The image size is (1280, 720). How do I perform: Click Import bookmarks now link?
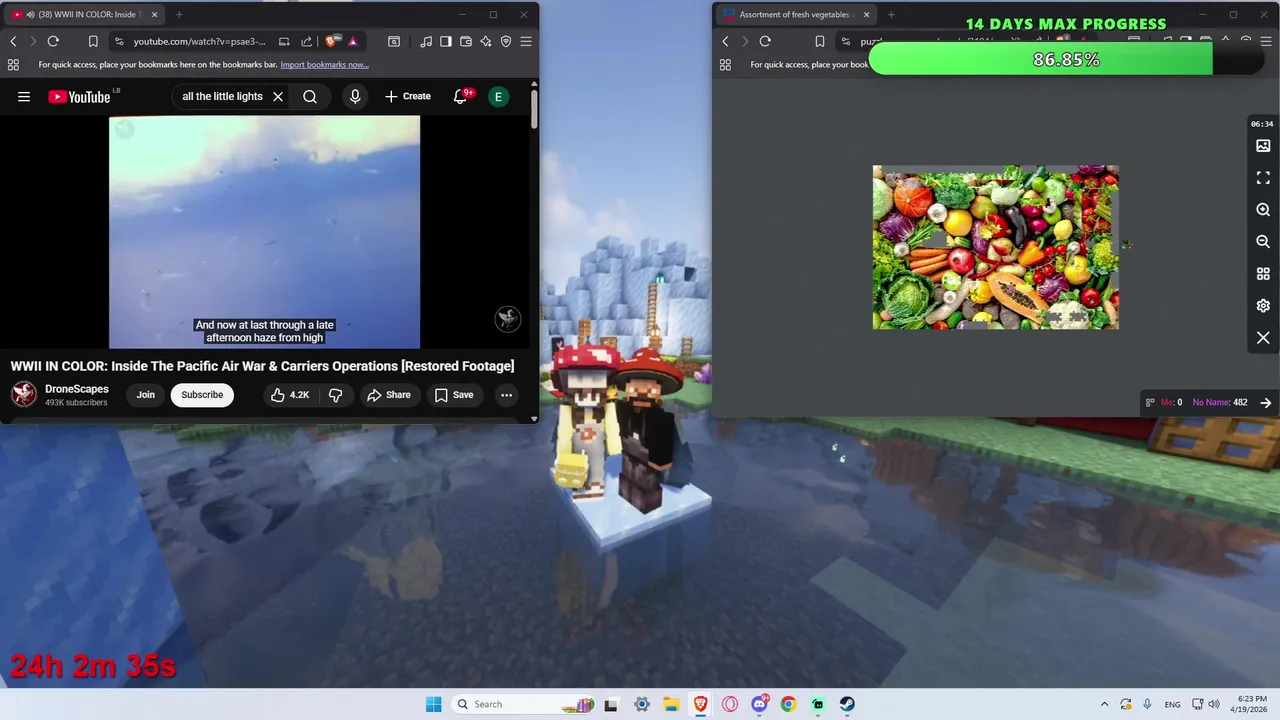pos(324,64)
